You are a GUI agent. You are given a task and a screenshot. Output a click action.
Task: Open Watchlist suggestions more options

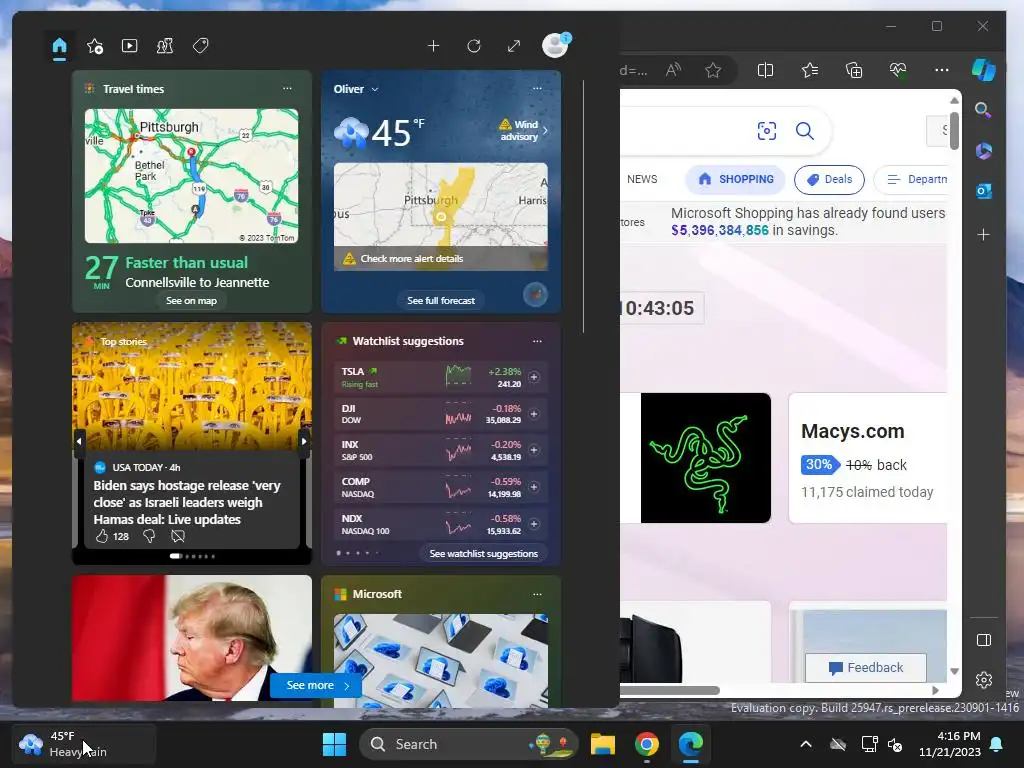tap(537, 341)
